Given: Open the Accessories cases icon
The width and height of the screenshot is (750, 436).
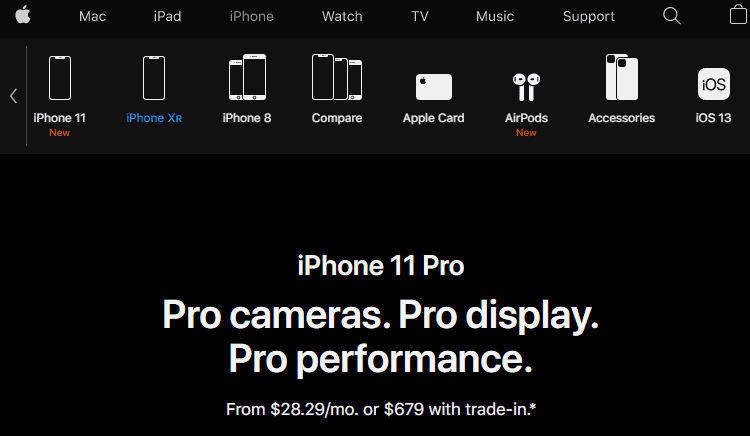Looking at the screenshot, I should coord(621,77).
